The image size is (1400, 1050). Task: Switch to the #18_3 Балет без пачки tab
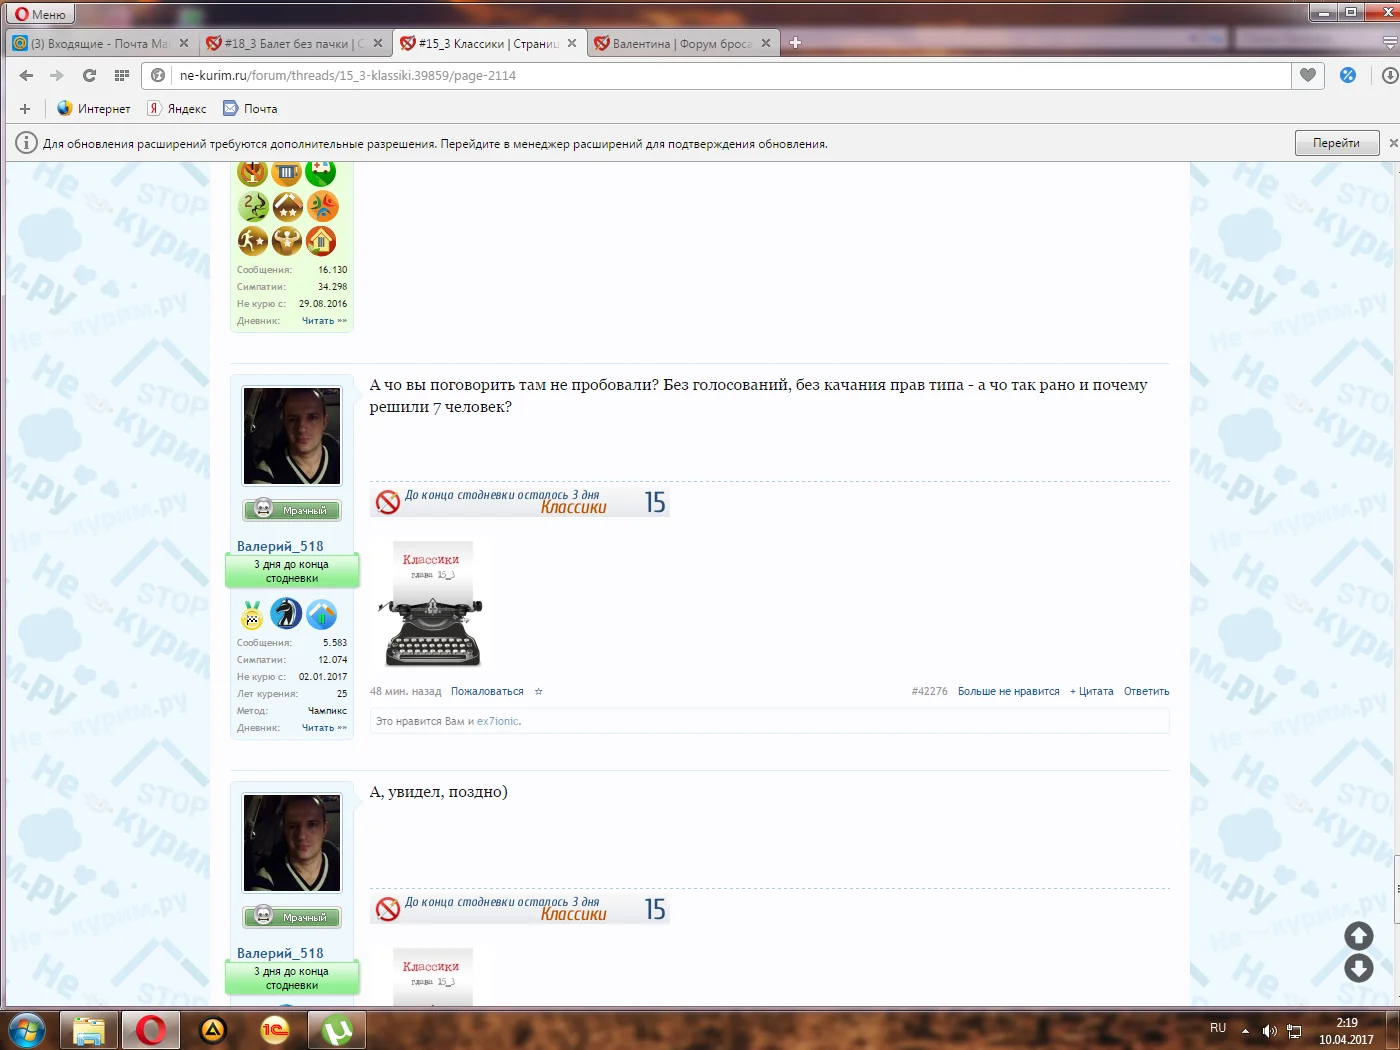(291, 43)
